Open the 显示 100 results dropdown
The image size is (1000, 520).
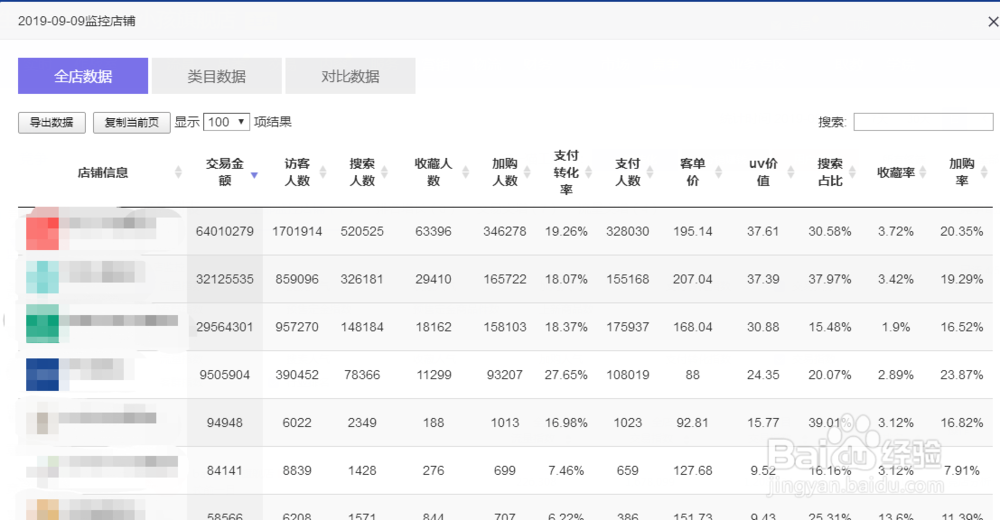click(x=226, y=122)
